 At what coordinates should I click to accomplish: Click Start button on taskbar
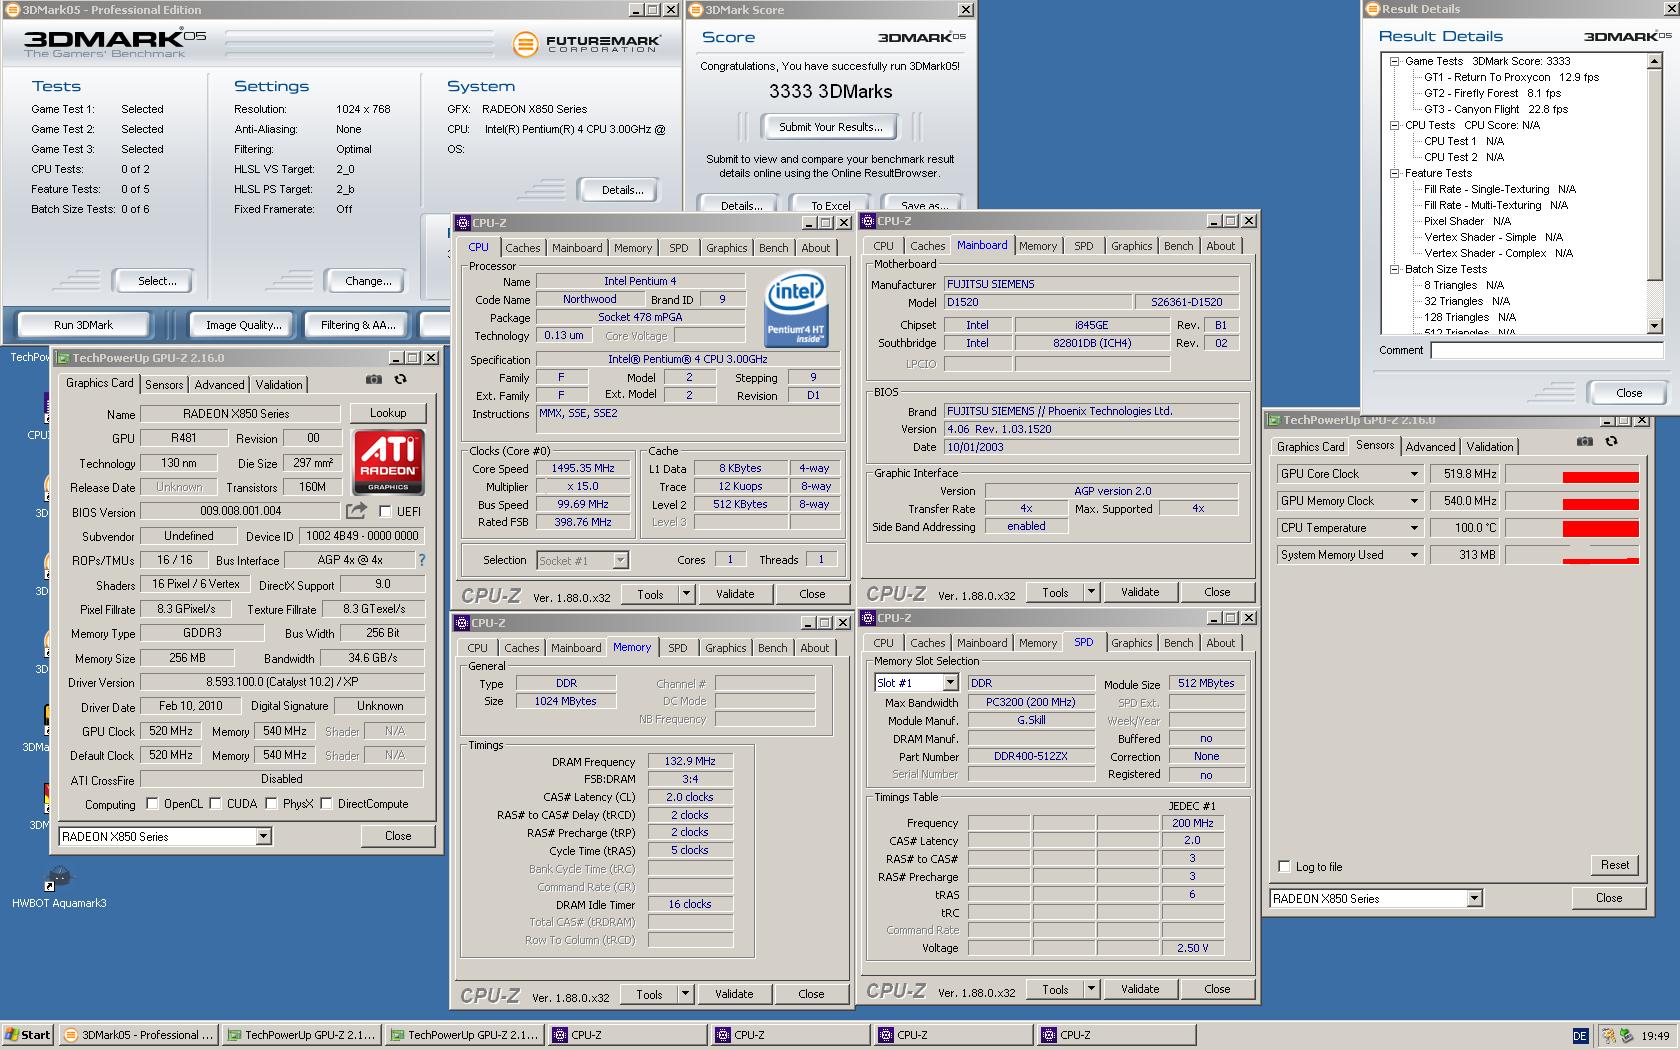(x=27, y=1035)
